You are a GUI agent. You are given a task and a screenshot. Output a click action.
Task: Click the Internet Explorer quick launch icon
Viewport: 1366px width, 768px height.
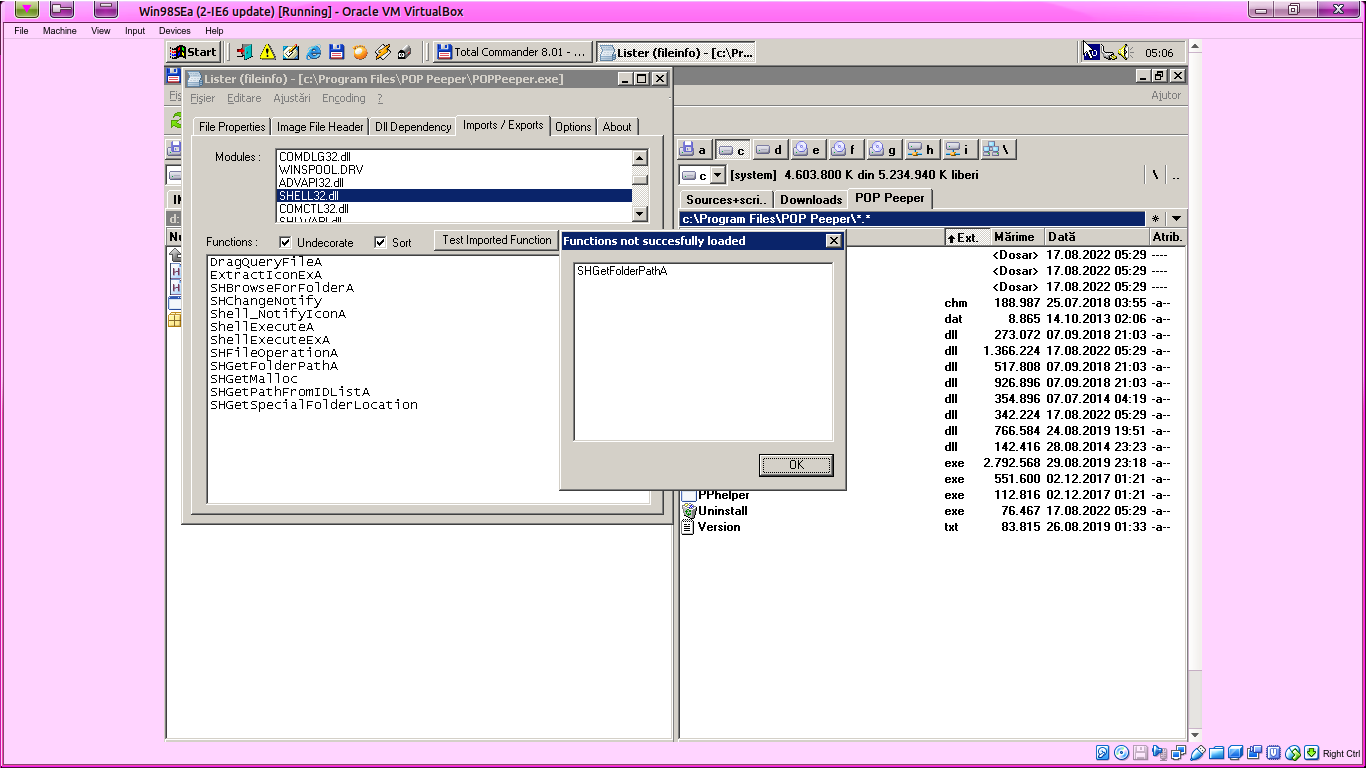[314, 52]
